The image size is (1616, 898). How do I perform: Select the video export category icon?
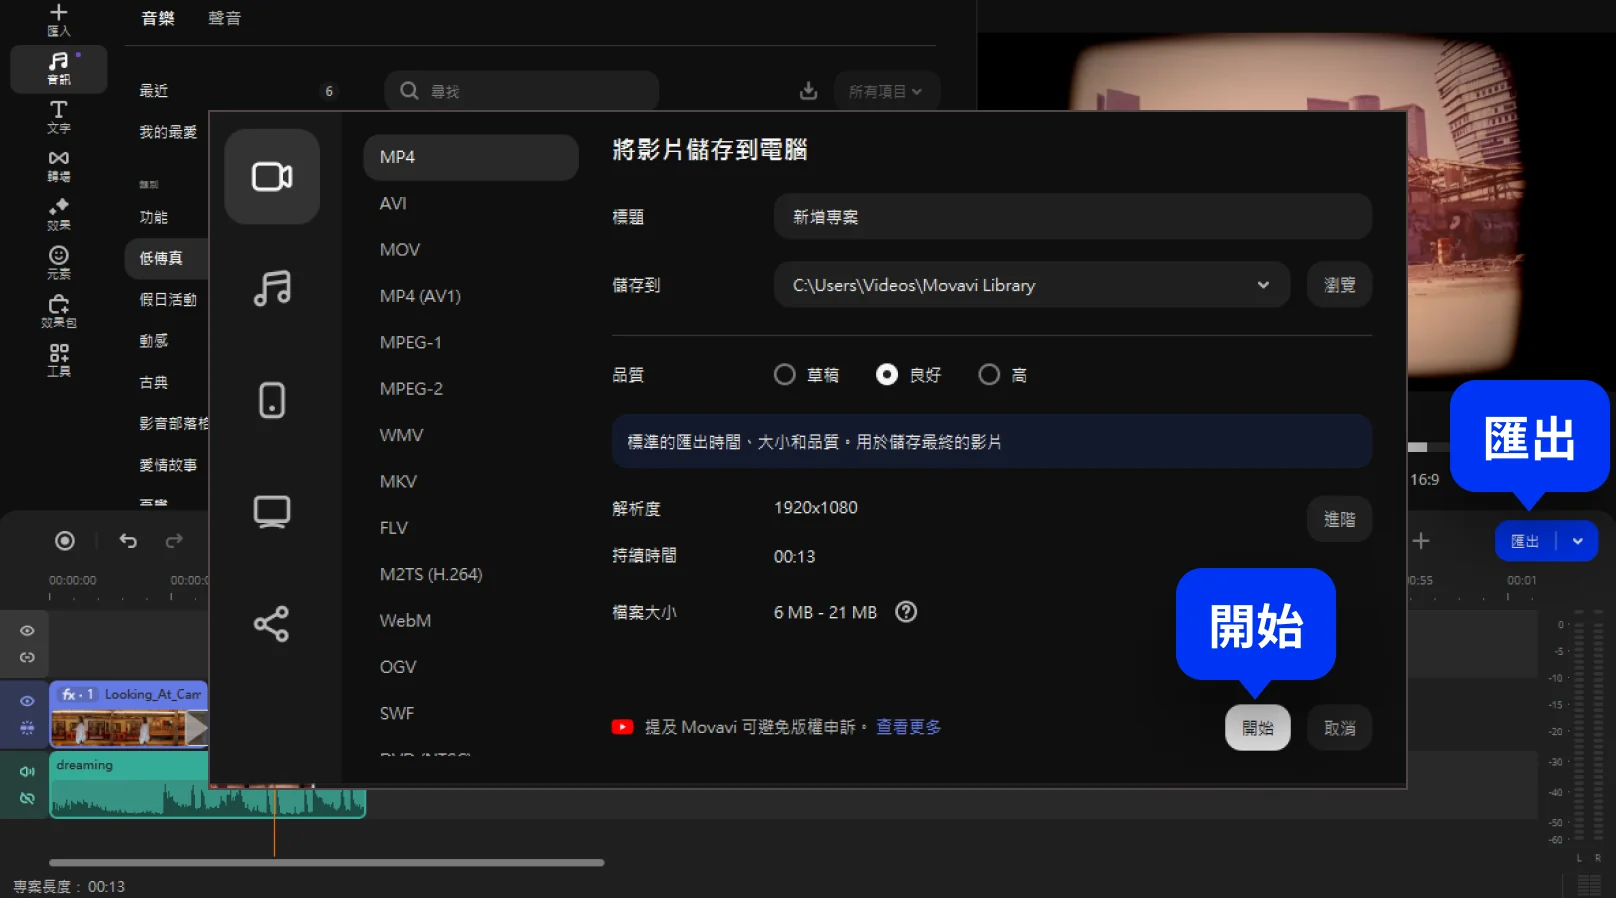tap(272, 177)
